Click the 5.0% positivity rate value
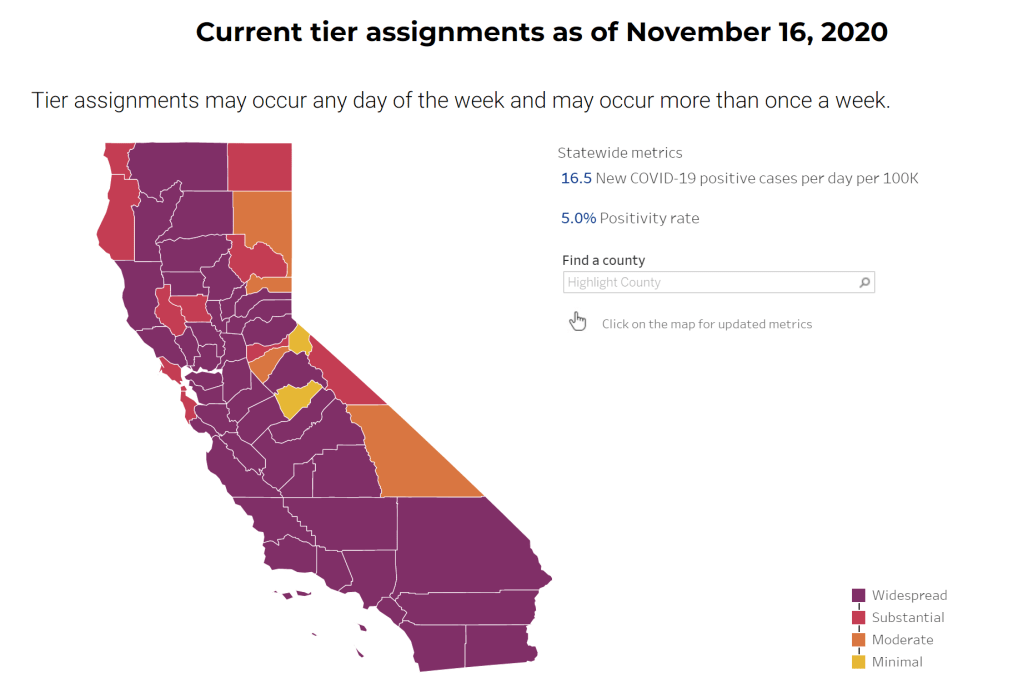The height and width of the screenshot is (687, 1023). click(578, 218)
